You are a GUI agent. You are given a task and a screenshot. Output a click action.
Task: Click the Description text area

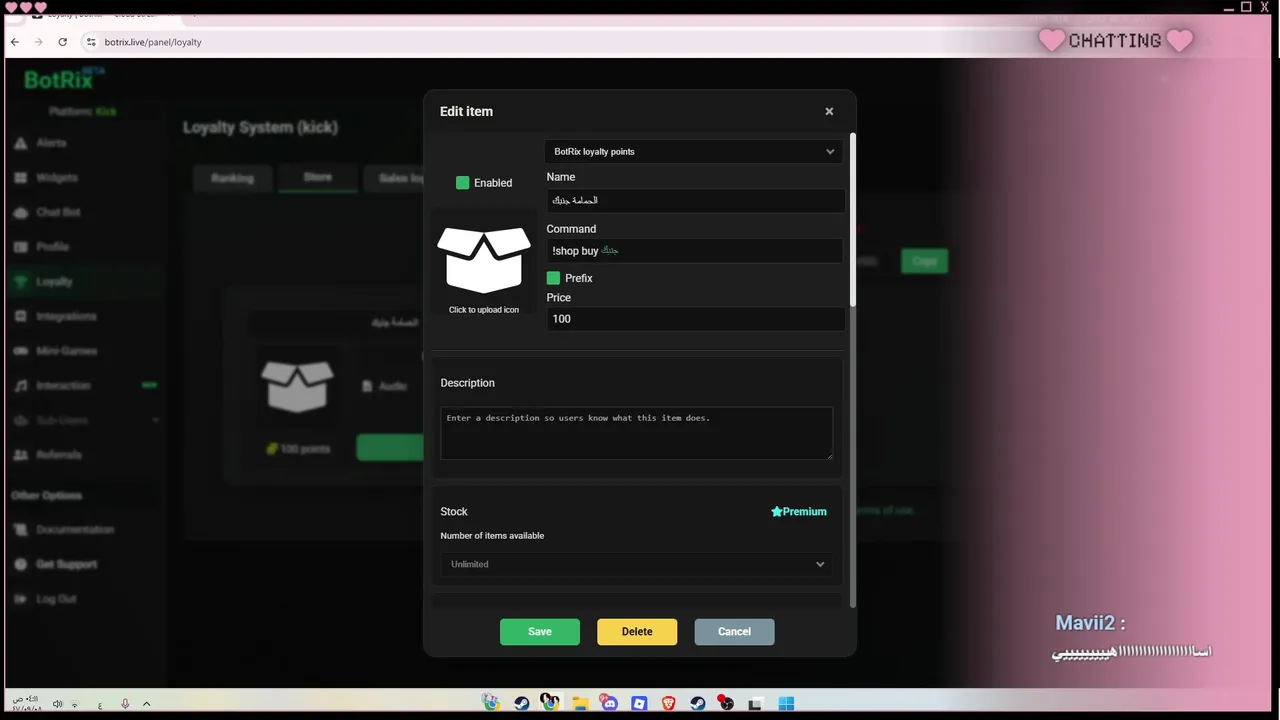tap(637, 432)
